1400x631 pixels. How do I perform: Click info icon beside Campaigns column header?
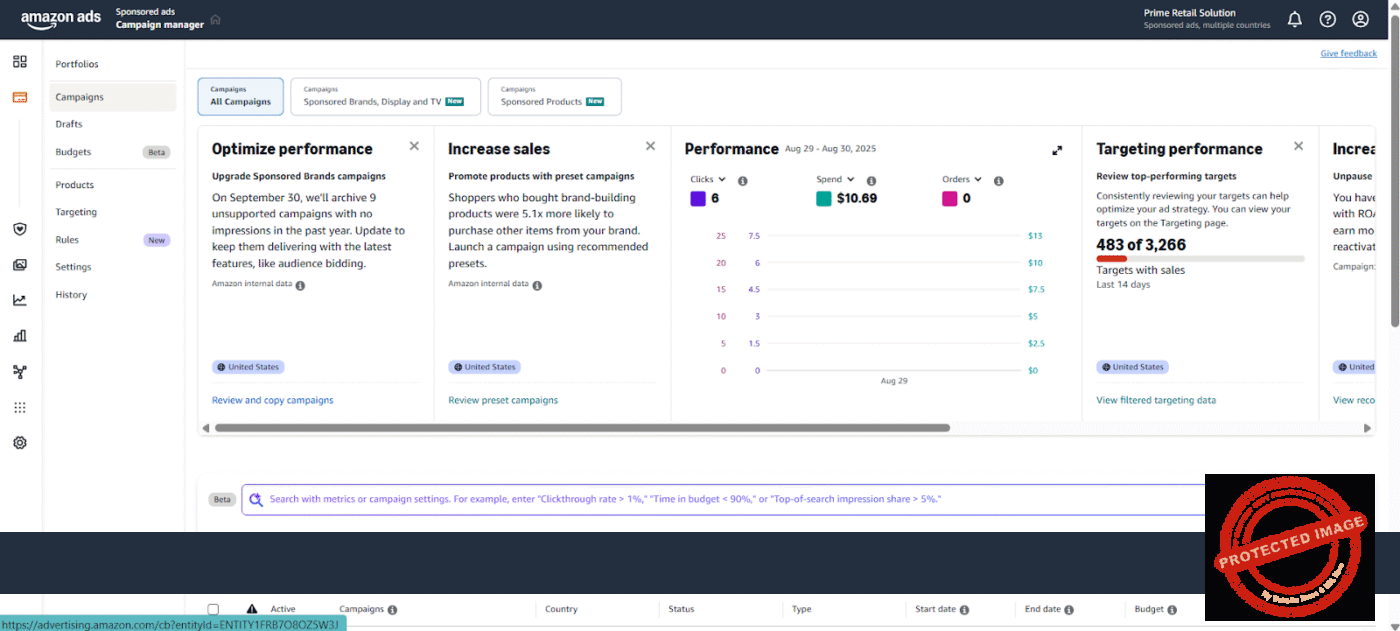[x=392, y=610]
